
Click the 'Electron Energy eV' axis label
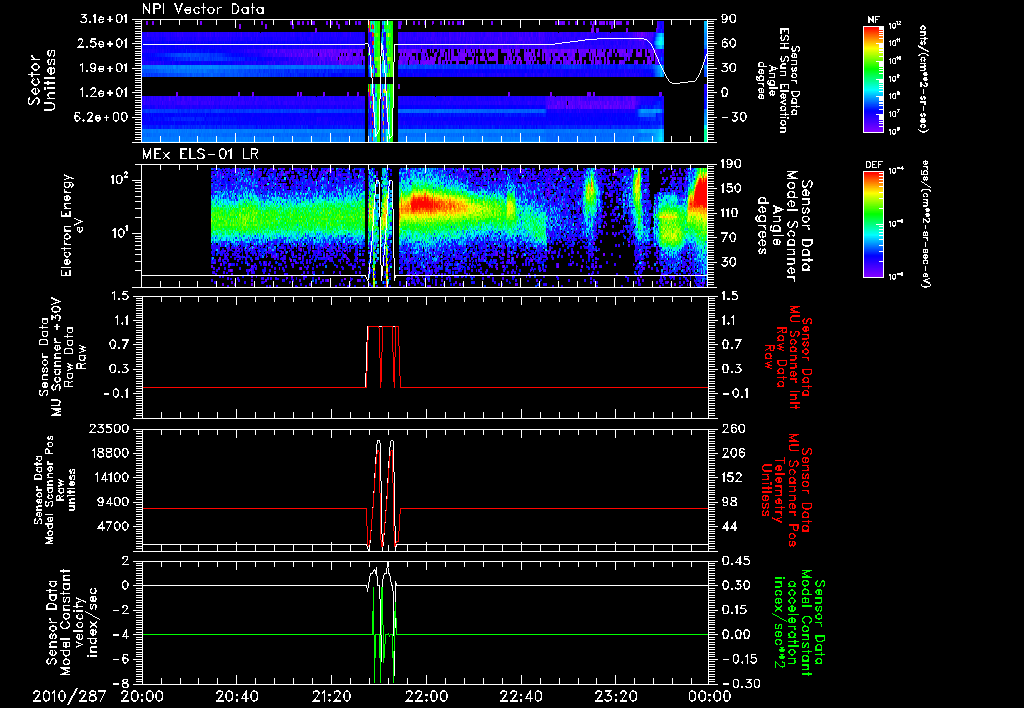click(74, 225)
